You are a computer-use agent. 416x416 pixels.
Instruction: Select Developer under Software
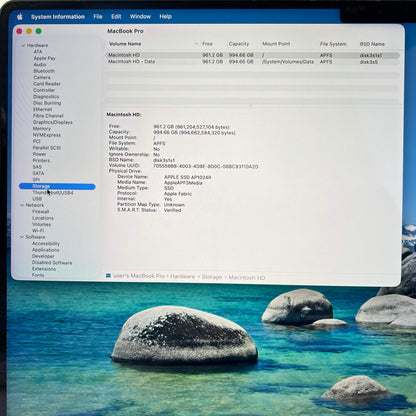click(x=43, y=256)
